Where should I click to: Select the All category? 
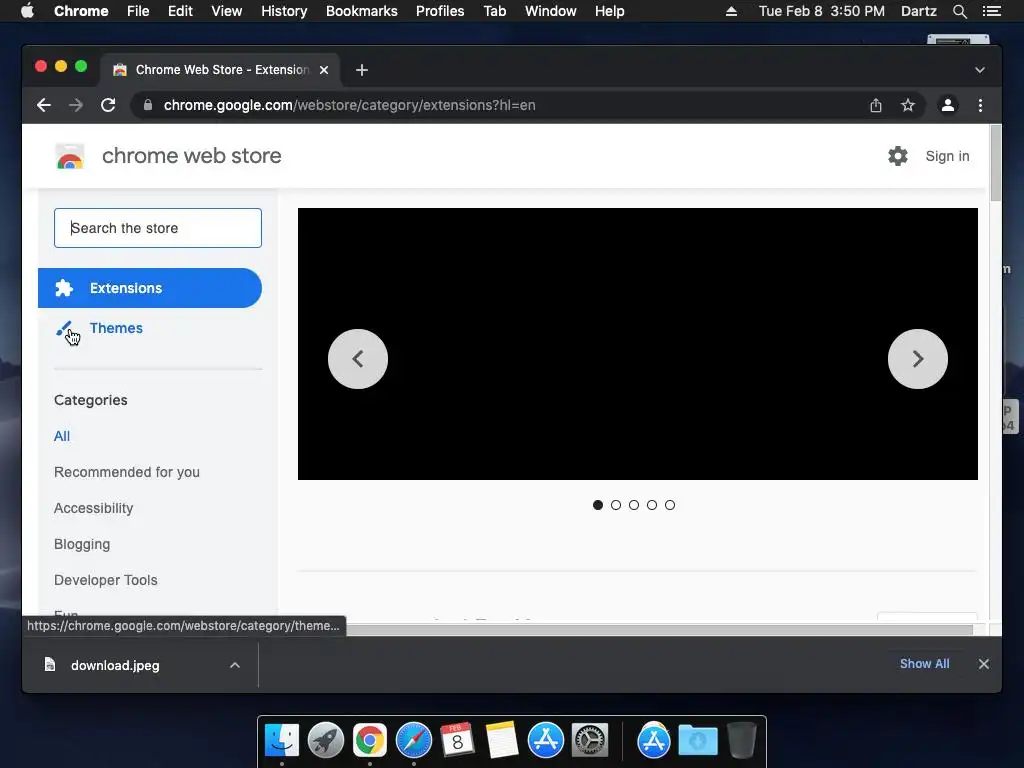(x=62, y=436)
